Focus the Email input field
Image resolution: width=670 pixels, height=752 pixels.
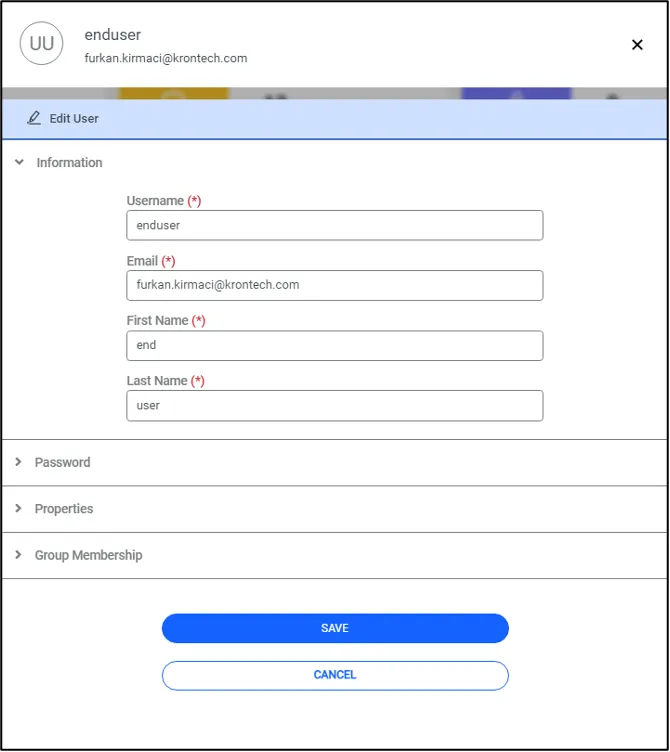click(x=335, y=285)
